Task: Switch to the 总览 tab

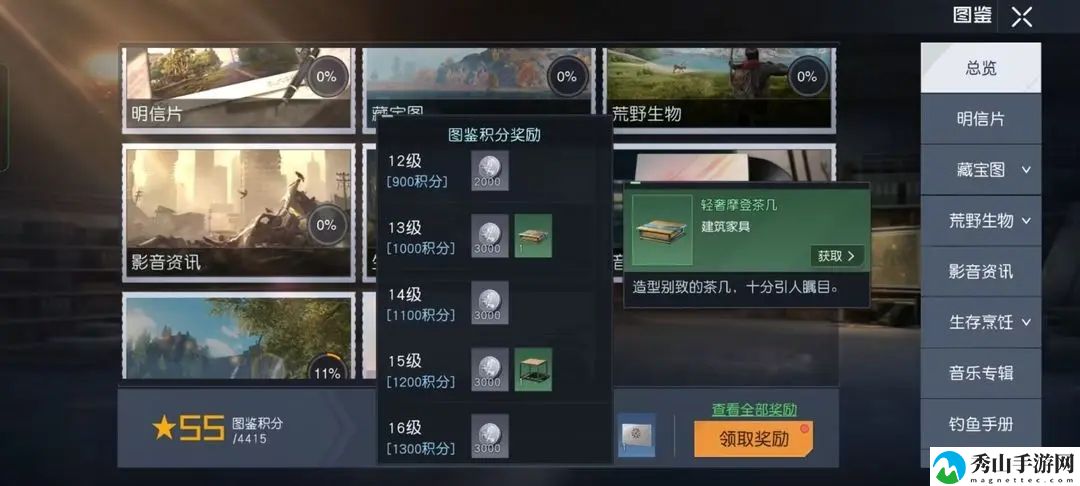Action: 981,67
